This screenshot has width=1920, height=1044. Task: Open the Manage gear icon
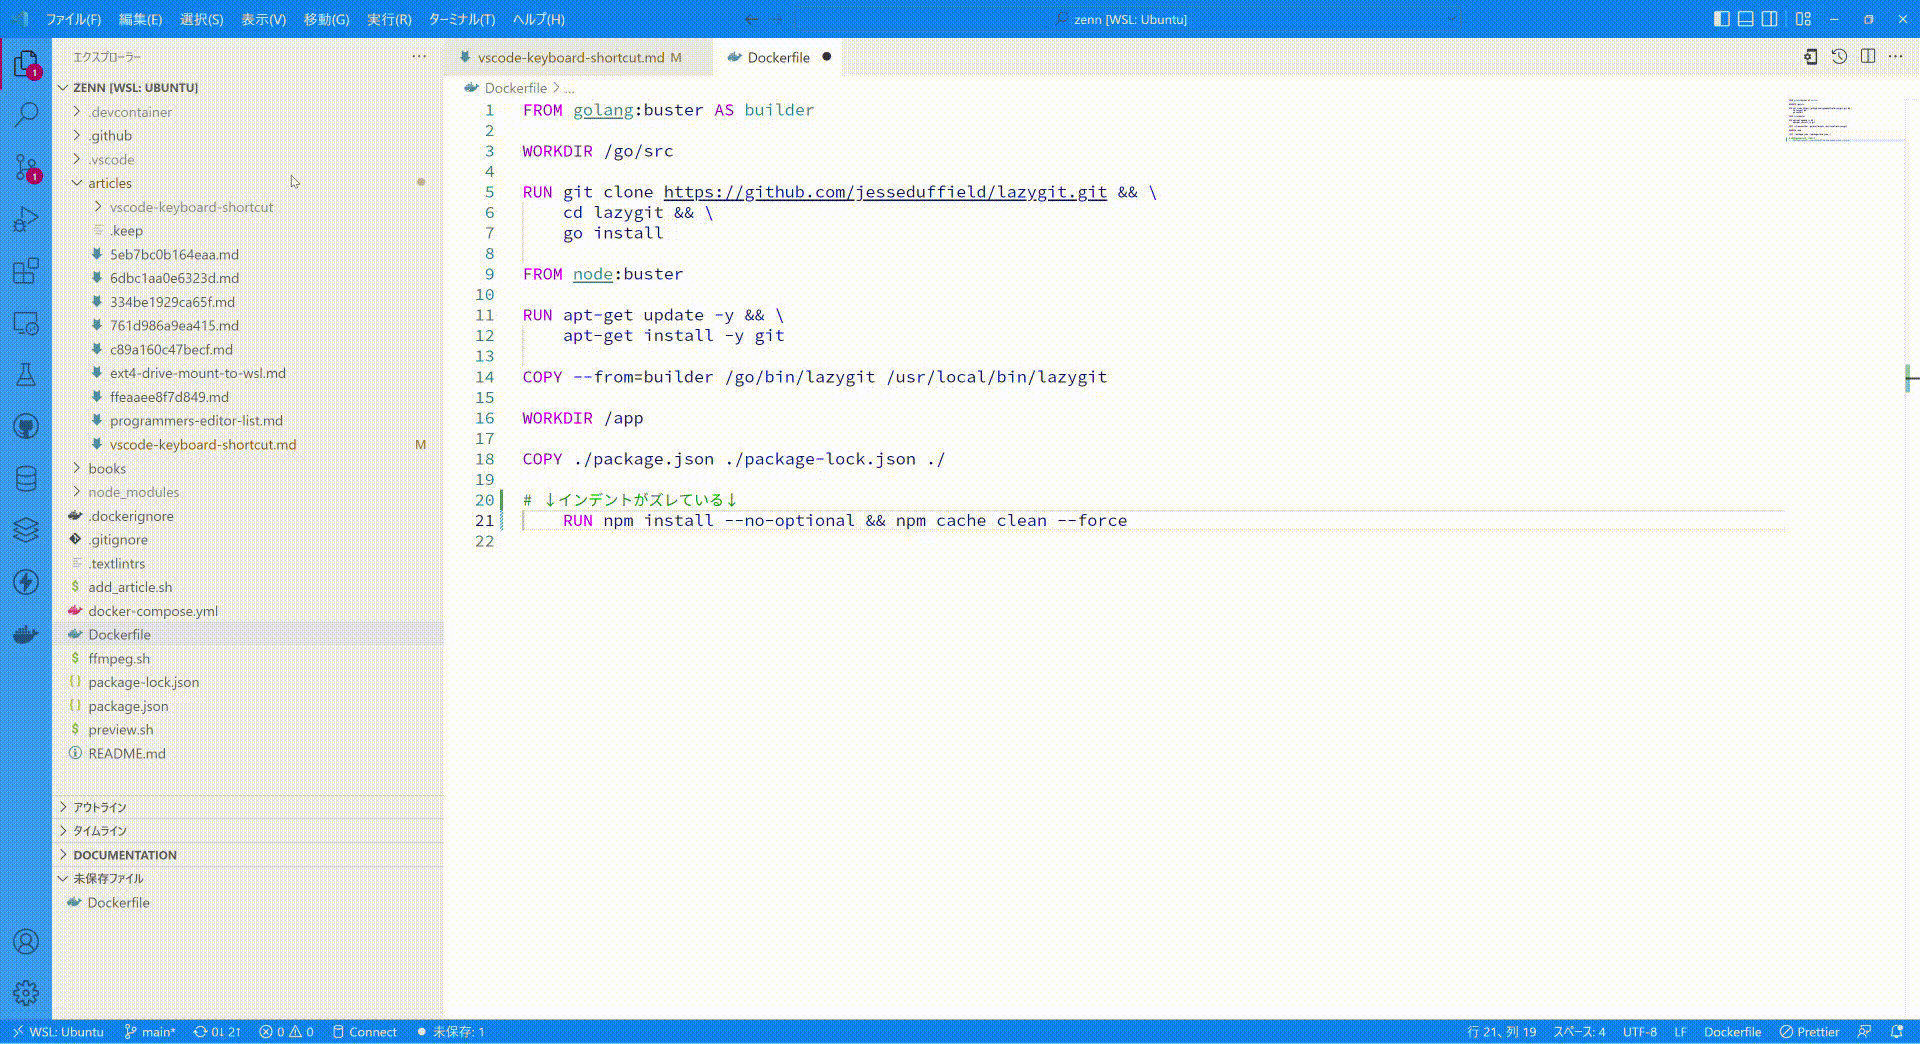pos(26,992)
